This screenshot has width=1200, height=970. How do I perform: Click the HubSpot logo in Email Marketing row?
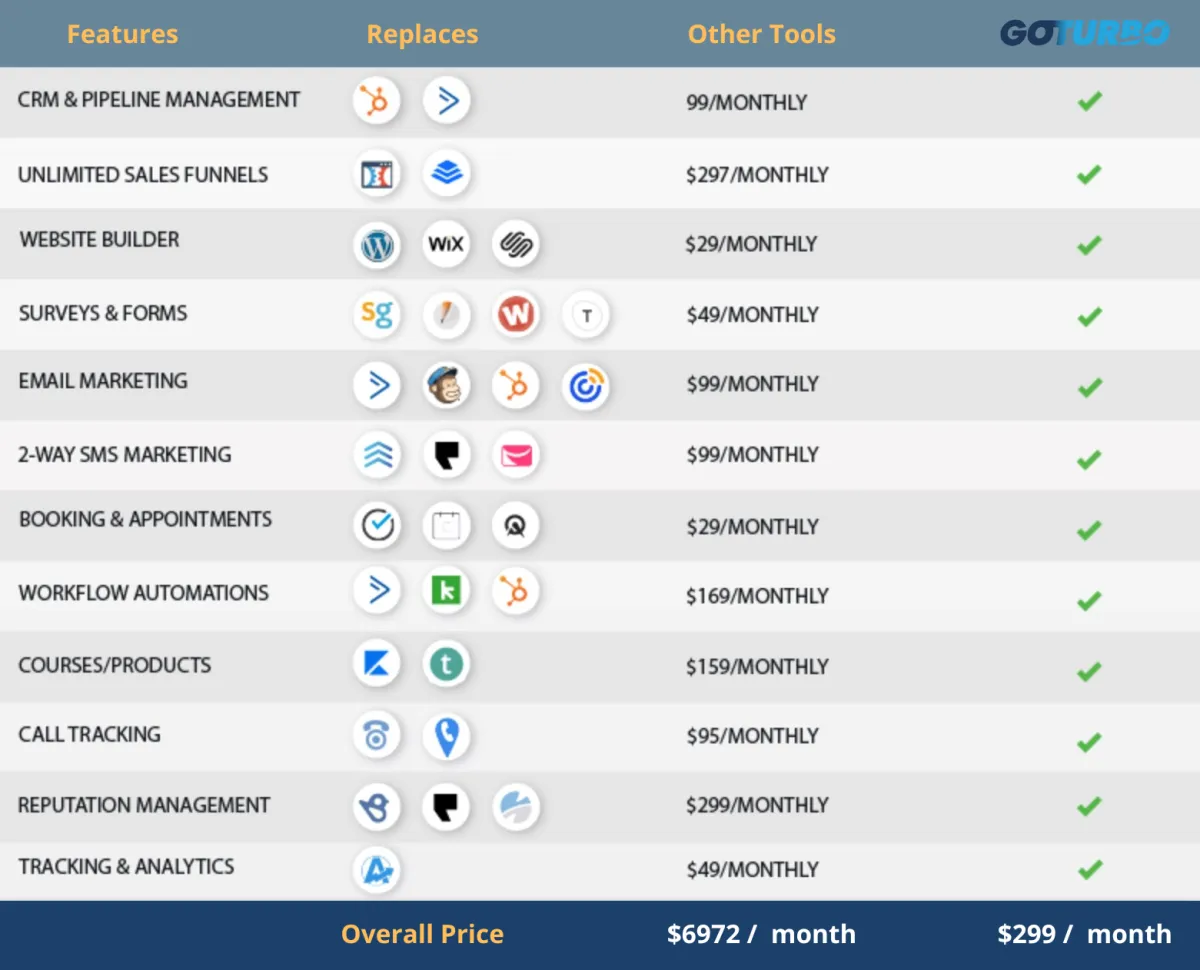(x=516, y=386)
